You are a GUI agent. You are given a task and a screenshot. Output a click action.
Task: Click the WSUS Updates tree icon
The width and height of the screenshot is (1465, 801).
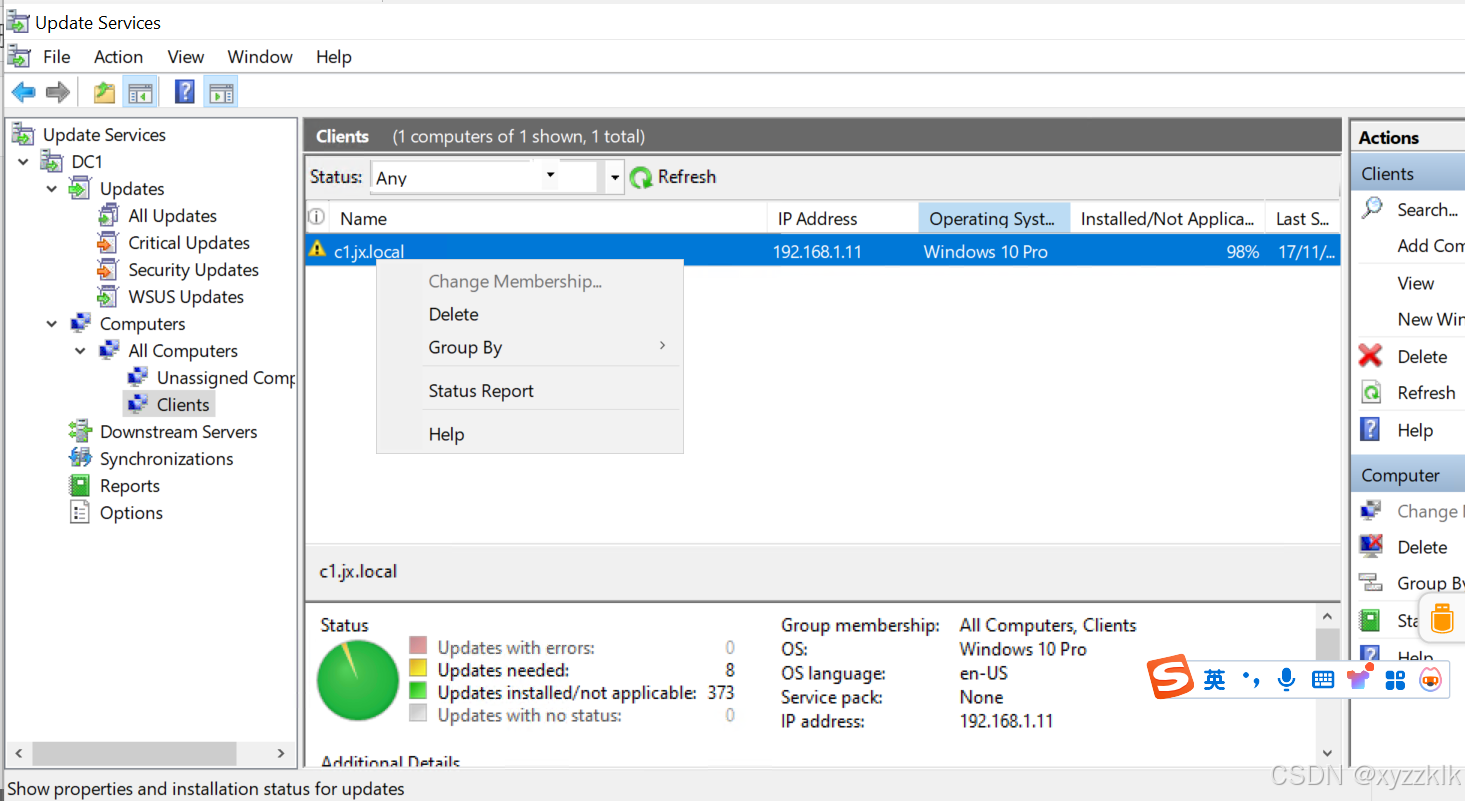point(108,296)
